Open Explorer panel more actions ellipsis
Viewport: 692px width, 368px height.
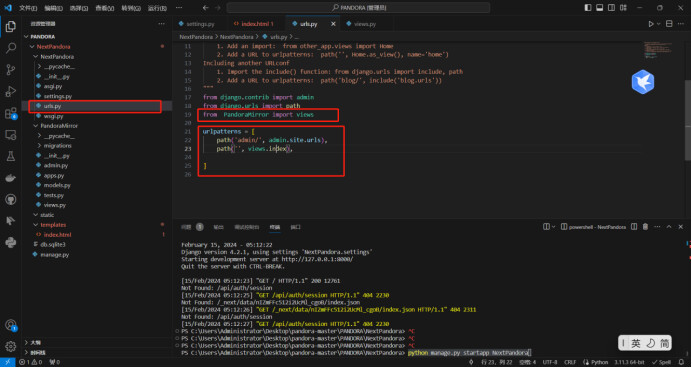(x=162, y=24)
